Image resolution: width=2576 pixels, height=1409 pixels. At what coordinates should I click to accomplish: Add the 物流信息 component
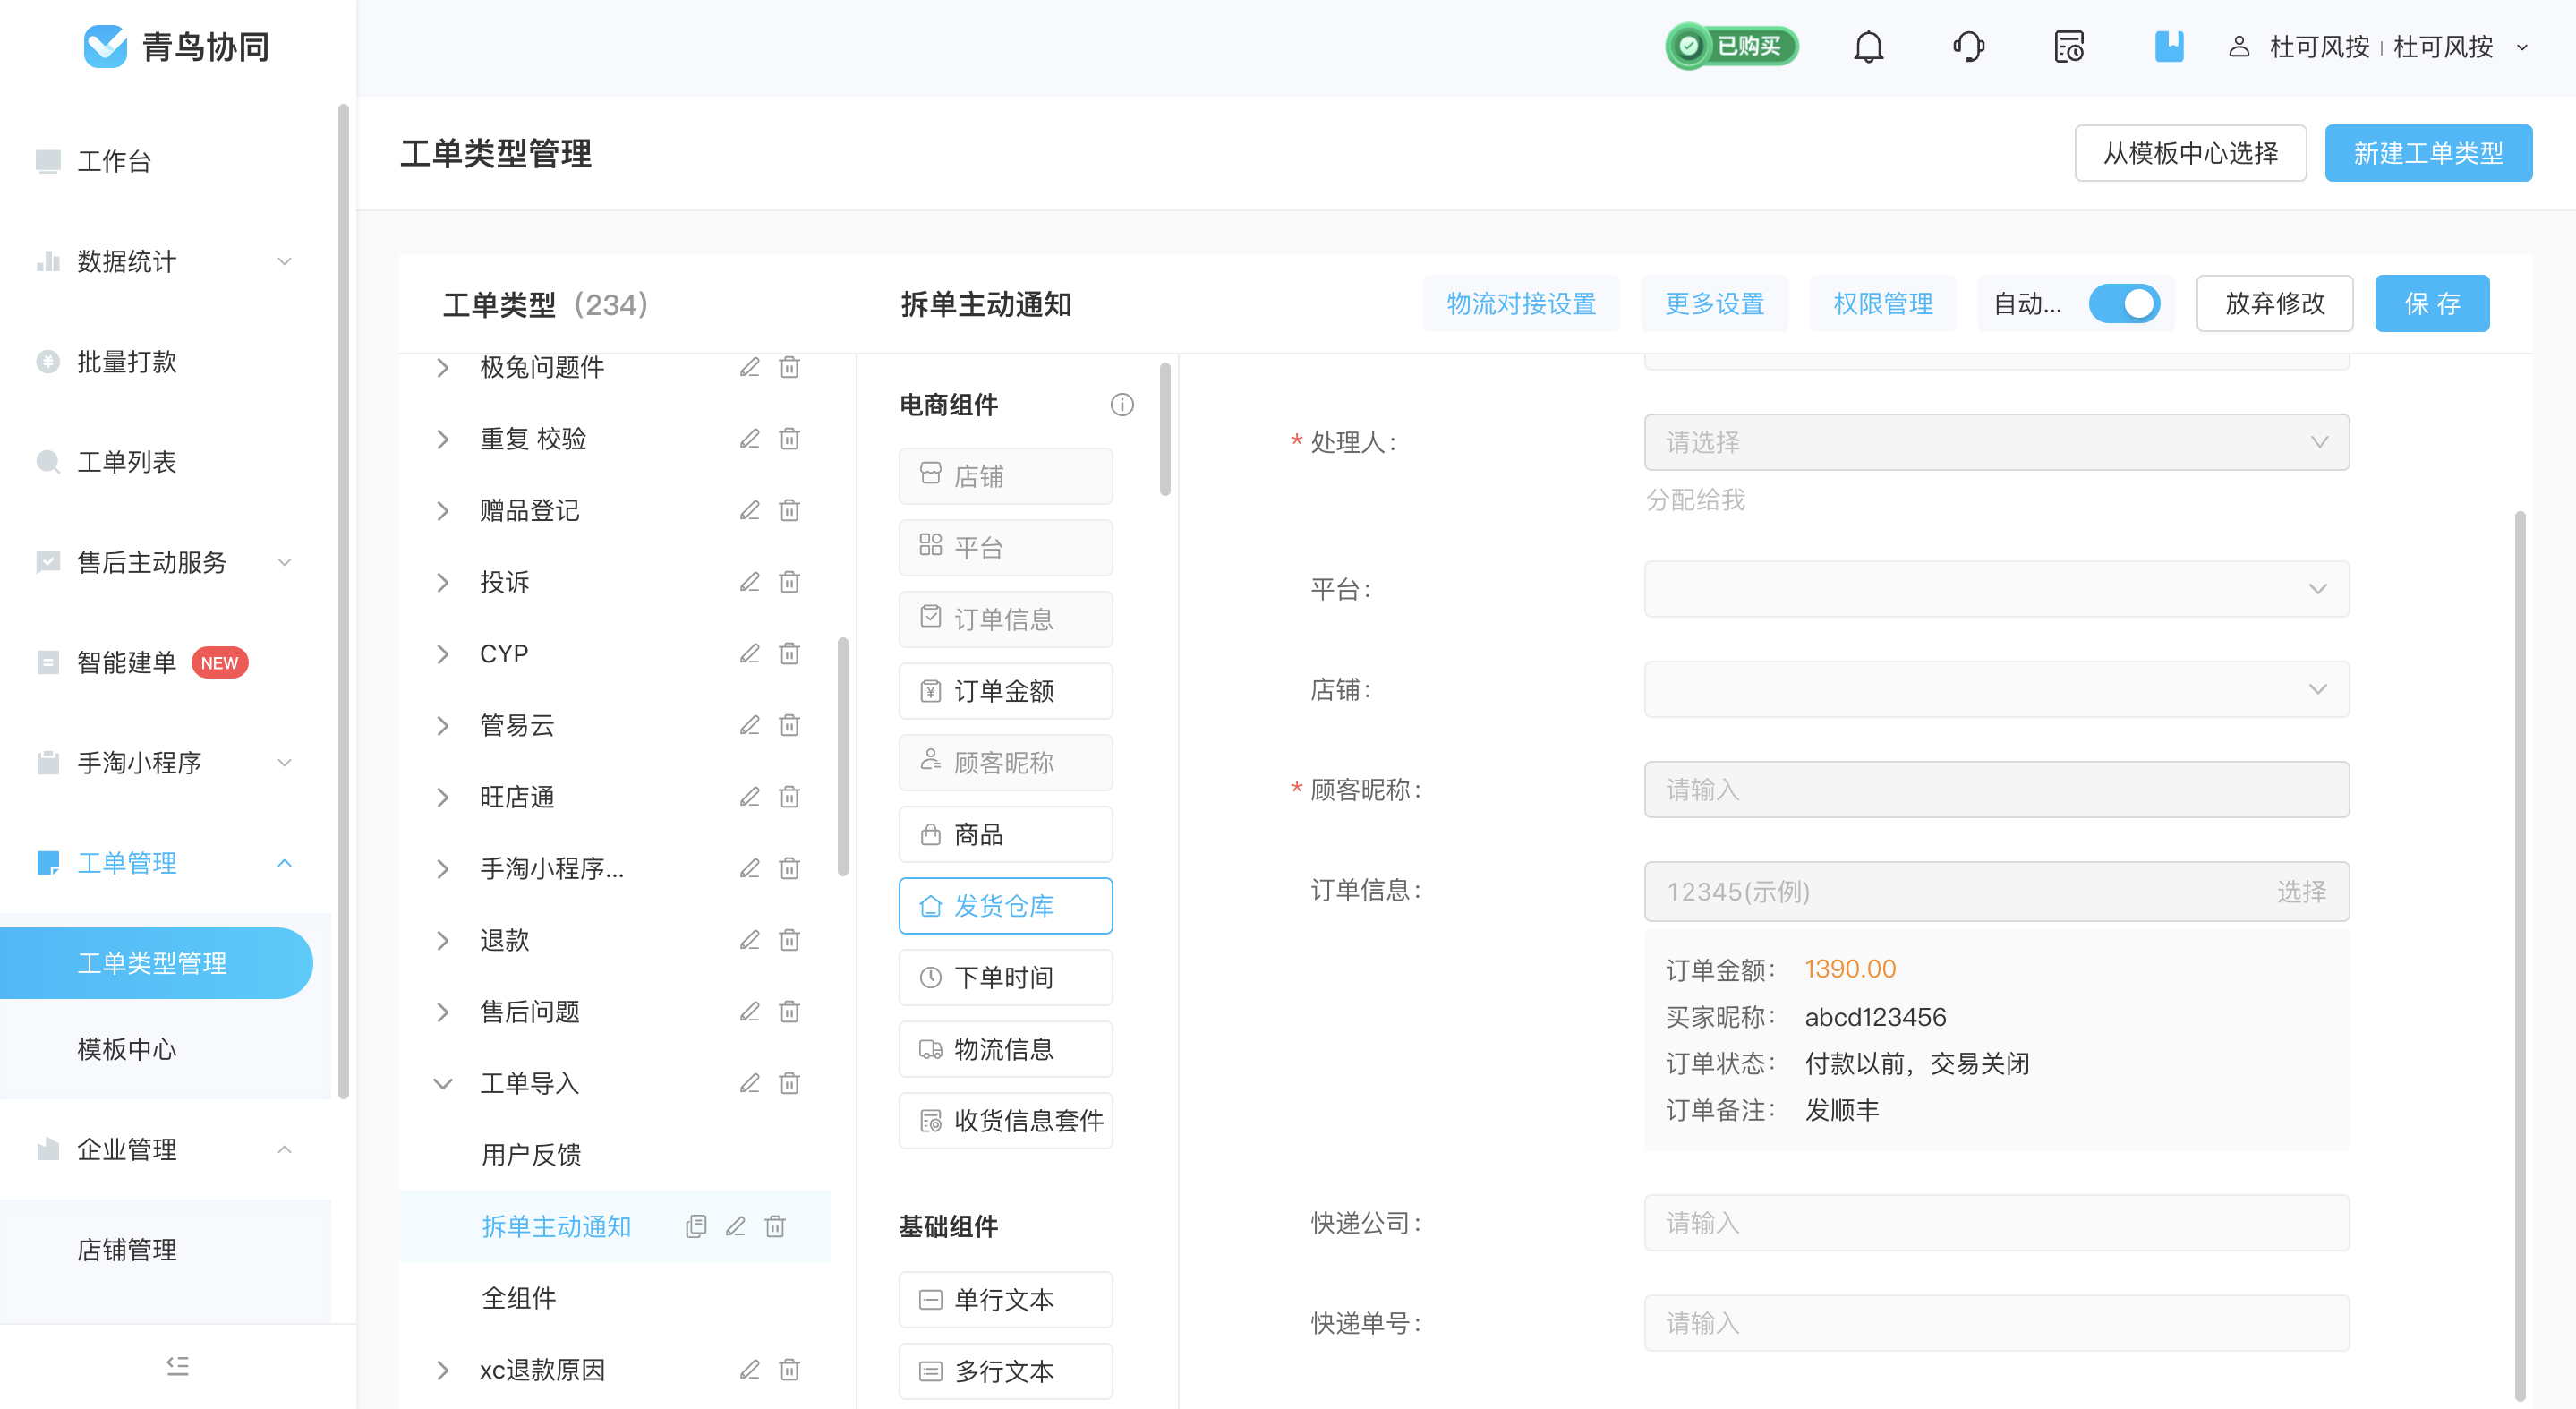(1005, 1049)
